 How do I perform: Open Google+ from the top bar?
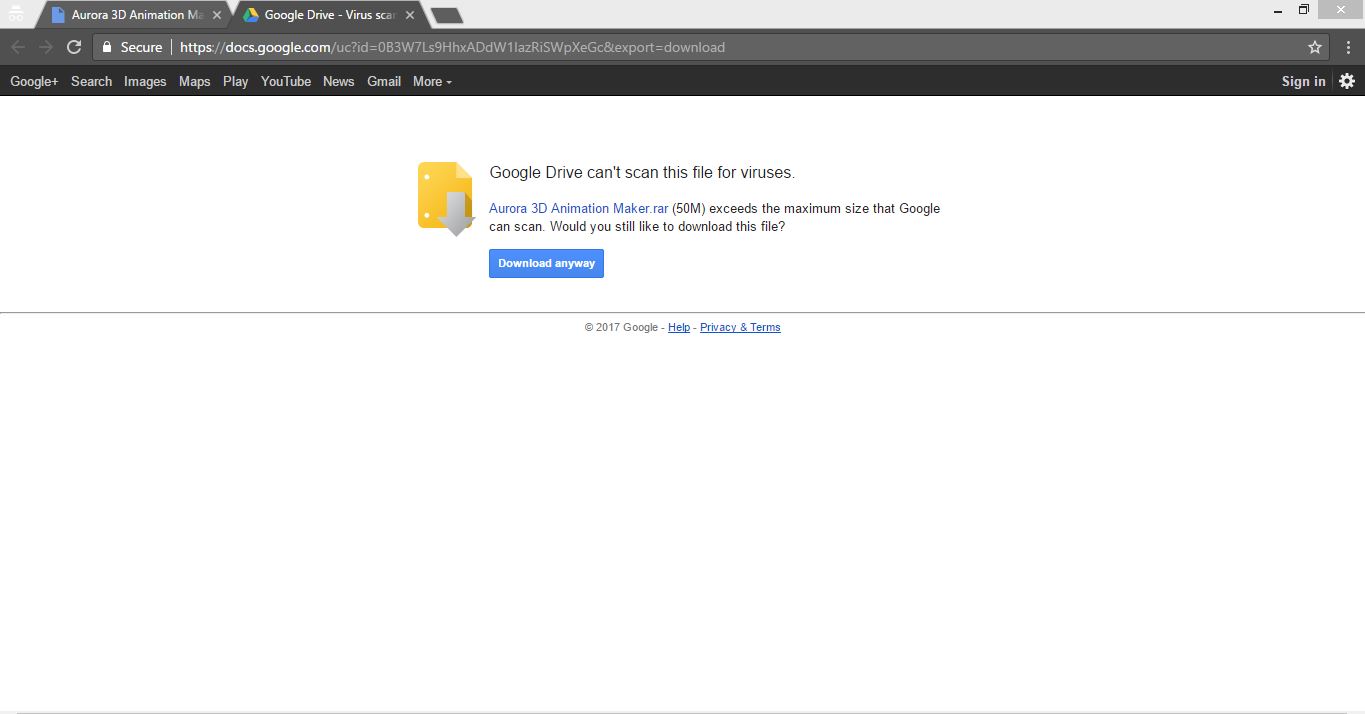tap(34, 81)
